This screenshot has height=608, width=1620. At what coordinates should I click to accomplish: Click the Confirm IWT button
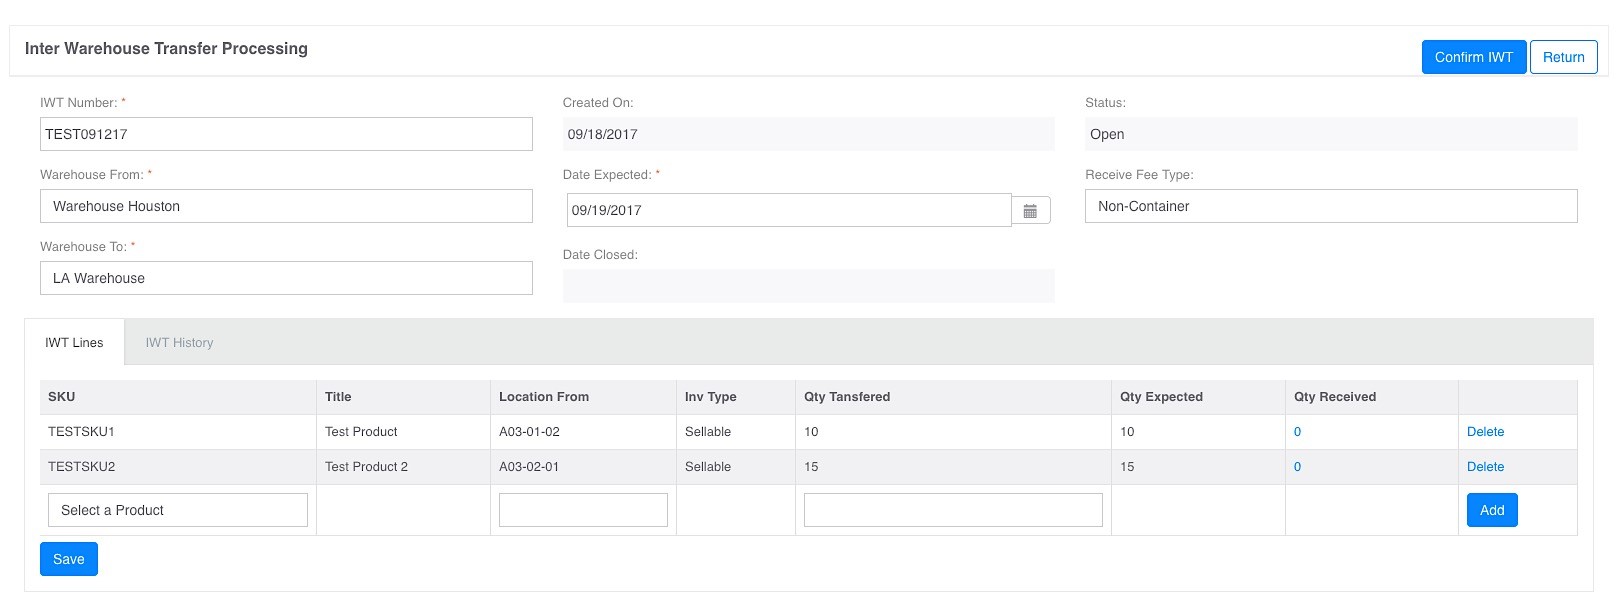point(1473,57)
